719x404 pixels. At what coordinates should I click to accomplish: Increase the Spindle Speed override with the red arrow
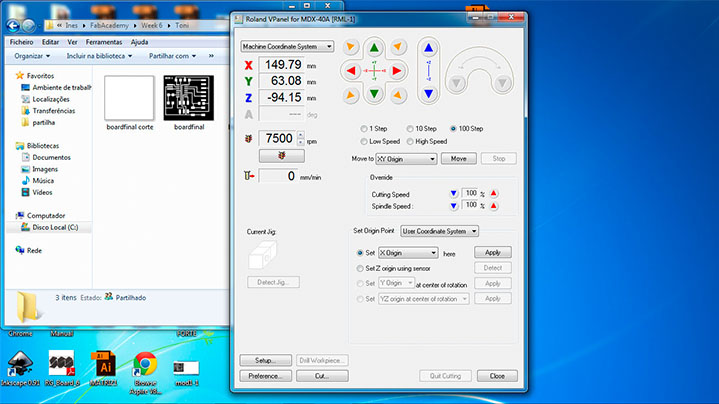pos(493,206)
